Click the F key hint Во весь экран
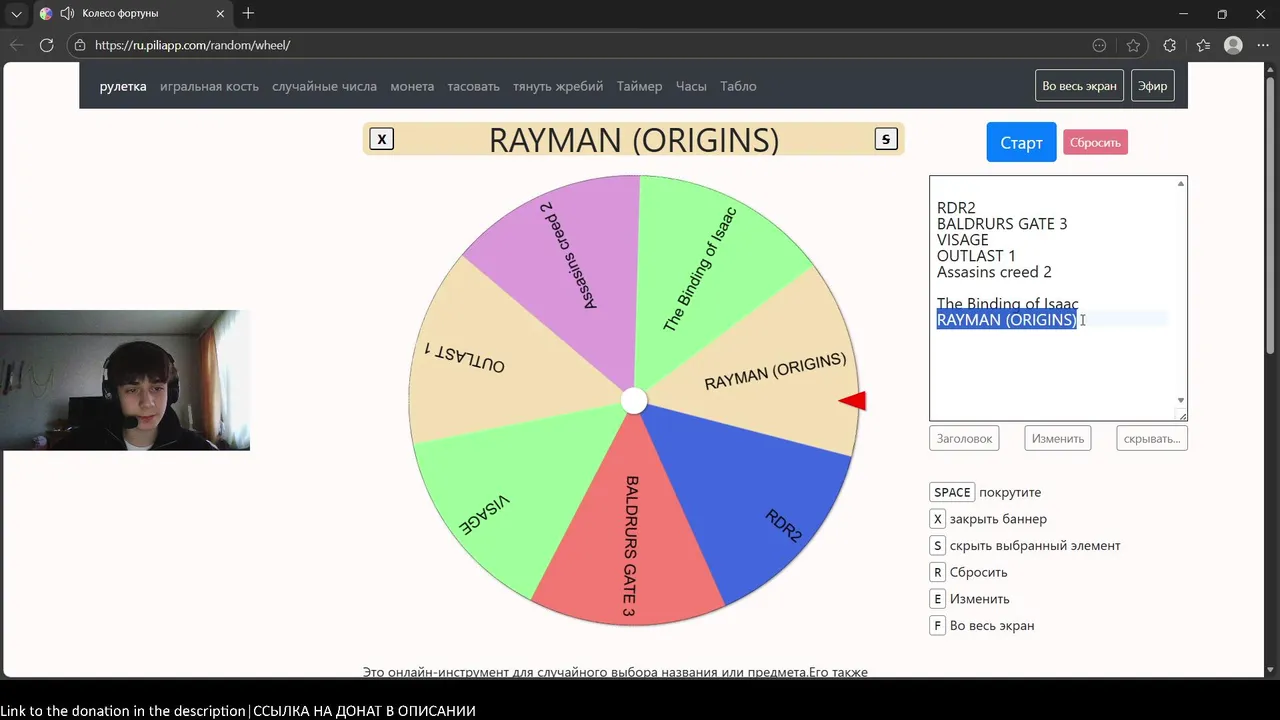This screenshot has width=1280, height=720. pos(937,625)
